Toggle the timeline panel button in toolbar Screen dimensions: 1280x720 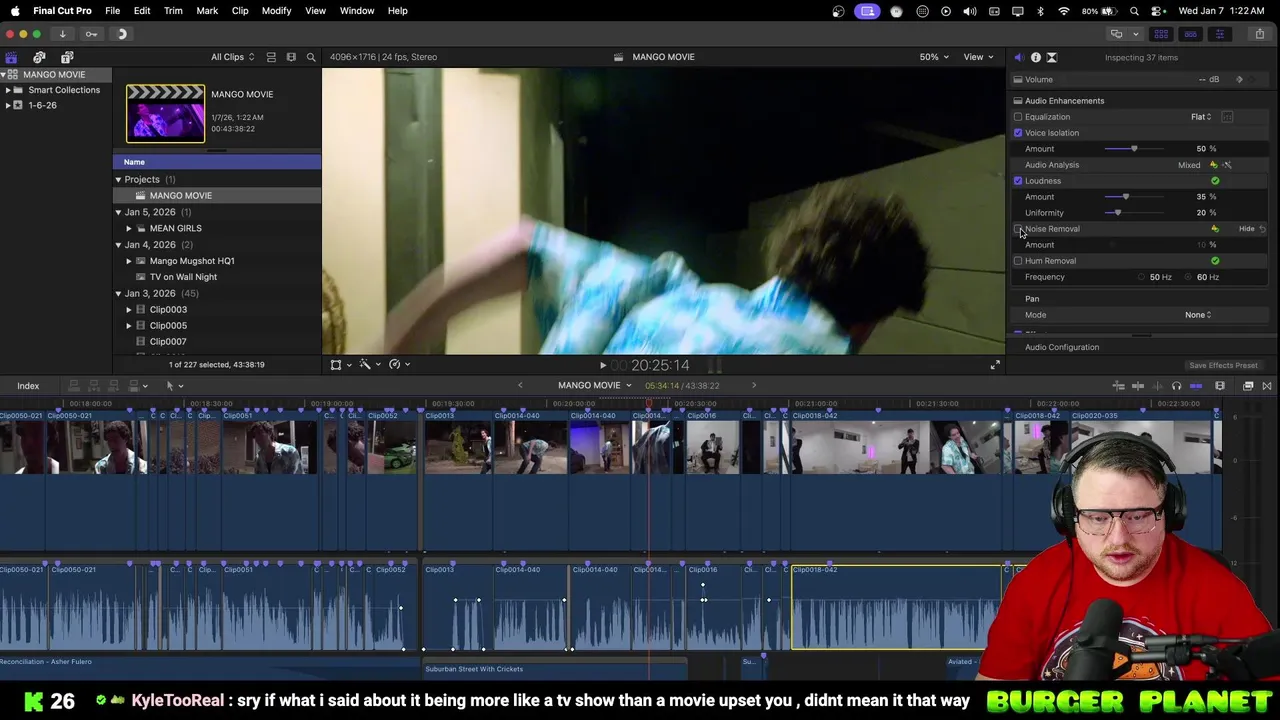coord(1190,34)
